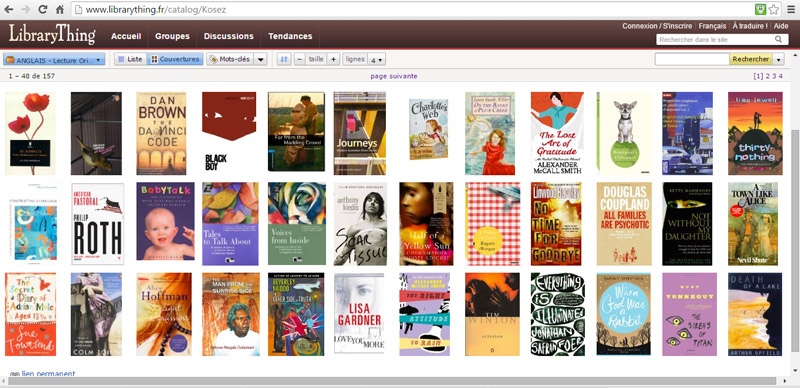The height and width of the screenshot is (388, 800).
Task: Go to page 2 in pagination
Action: (x=767, y=76)
